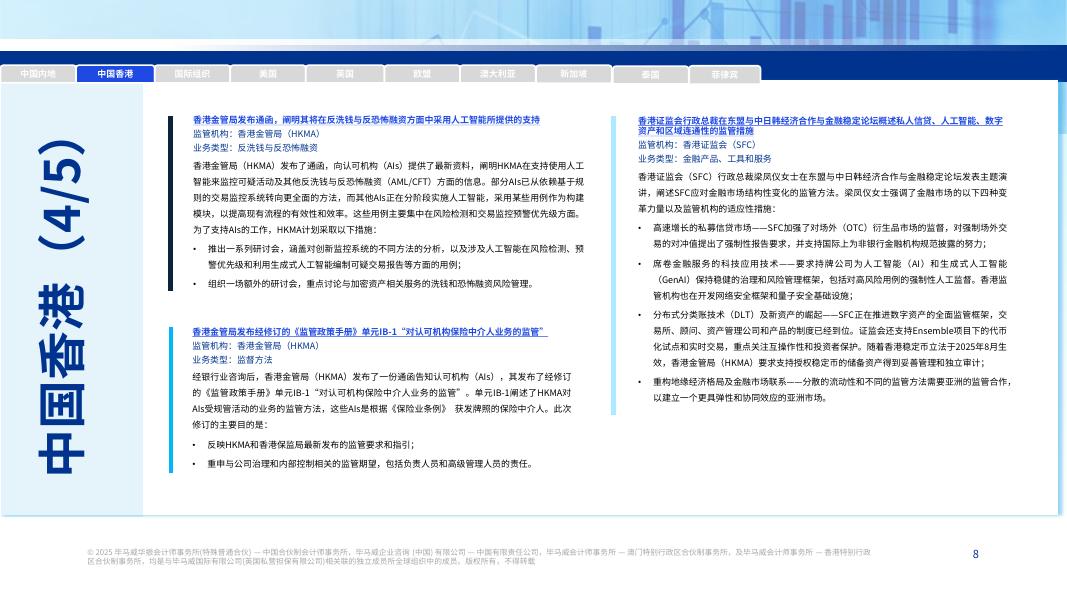Open the 欧盟 tab
The width and height of the screenshot is (1067, 600).
tap(420, 73)
